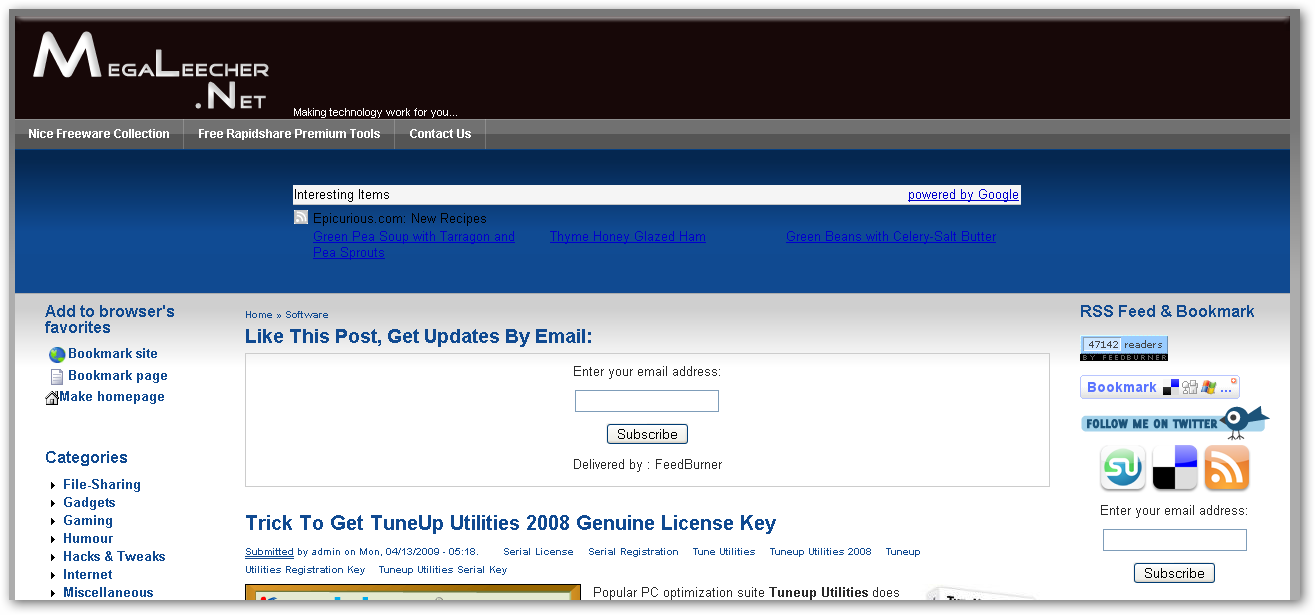
Task: Open the Delicious bookmark icon
Action: 1174,468
